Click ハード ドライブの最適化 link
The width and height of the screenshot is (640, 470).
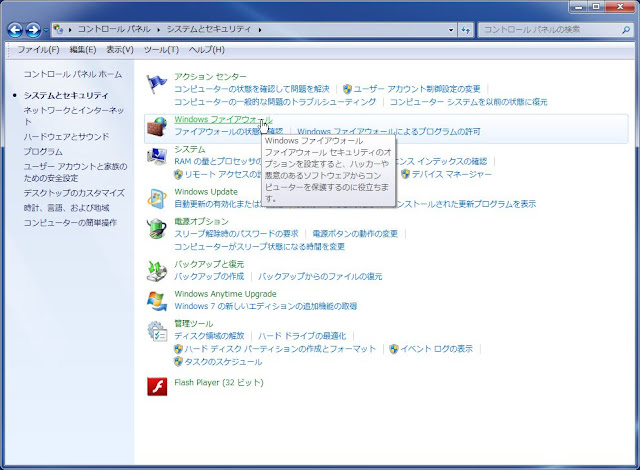click(x=302, y=336)
